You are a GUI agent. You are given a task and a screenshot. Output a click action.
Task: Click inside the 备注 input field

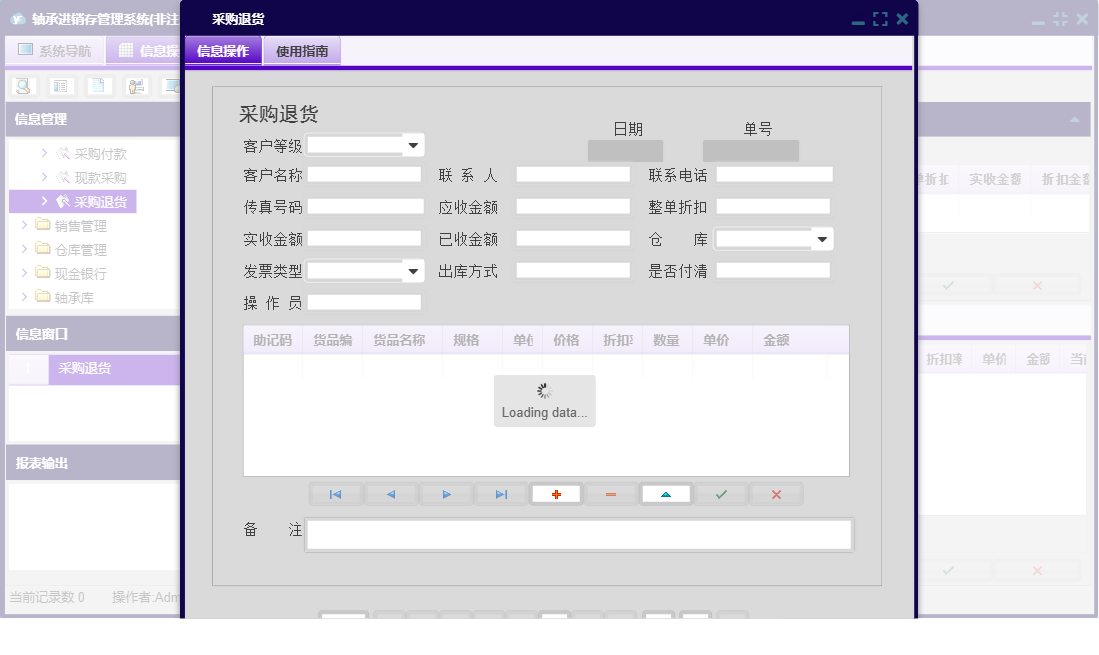tap(580, 534)
